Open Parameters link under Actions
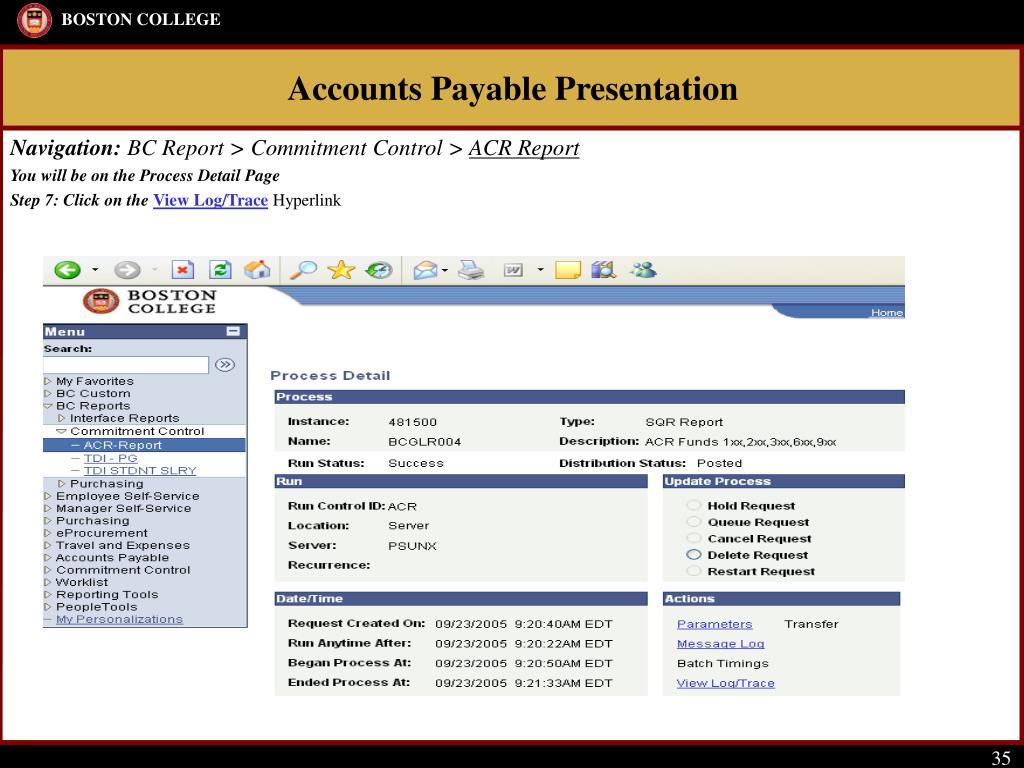The image size is (1024, 768). coord(714,624)
